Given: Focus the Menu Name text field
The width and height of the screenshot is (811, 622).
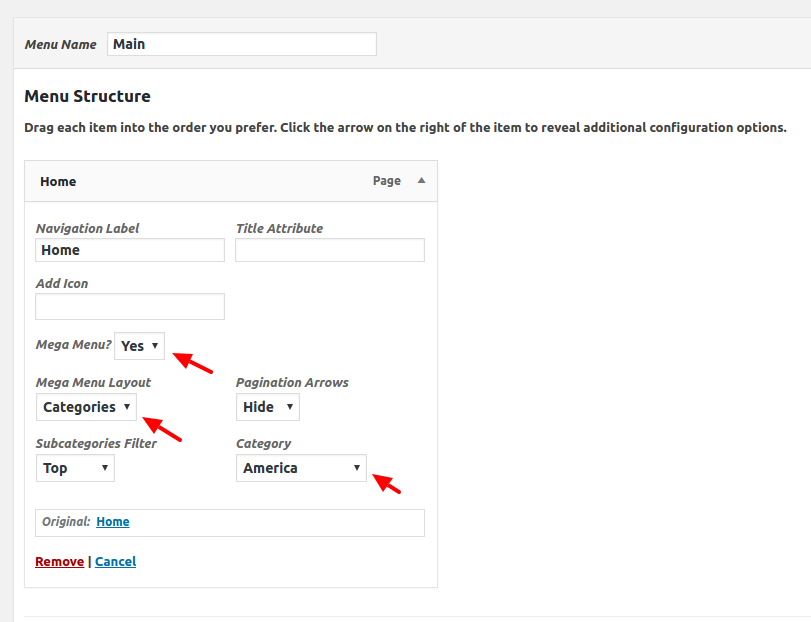Looking at the screenshot, I should pos(241,44).
